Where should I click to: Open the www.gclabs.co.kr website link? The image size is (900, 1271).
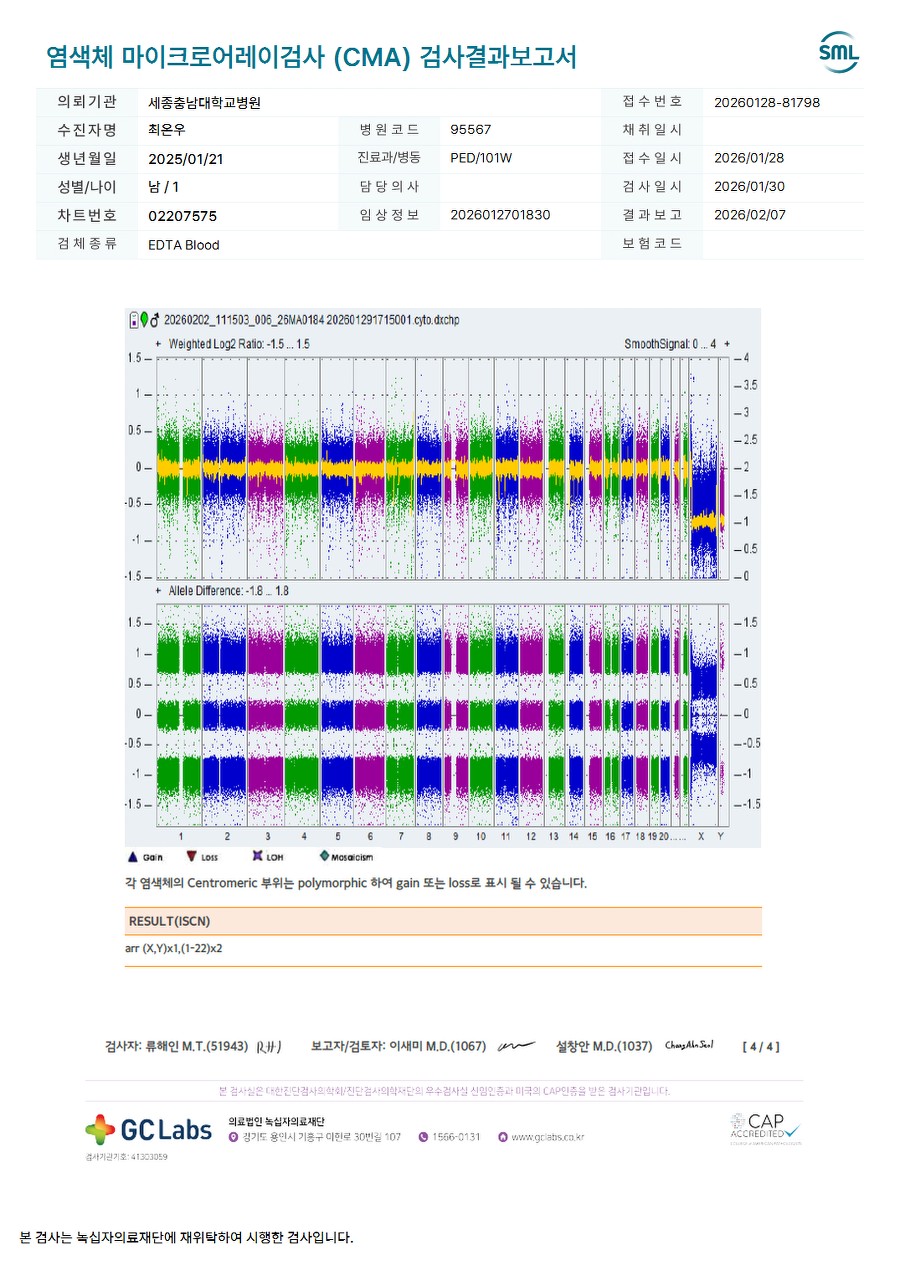(547, 1137)
